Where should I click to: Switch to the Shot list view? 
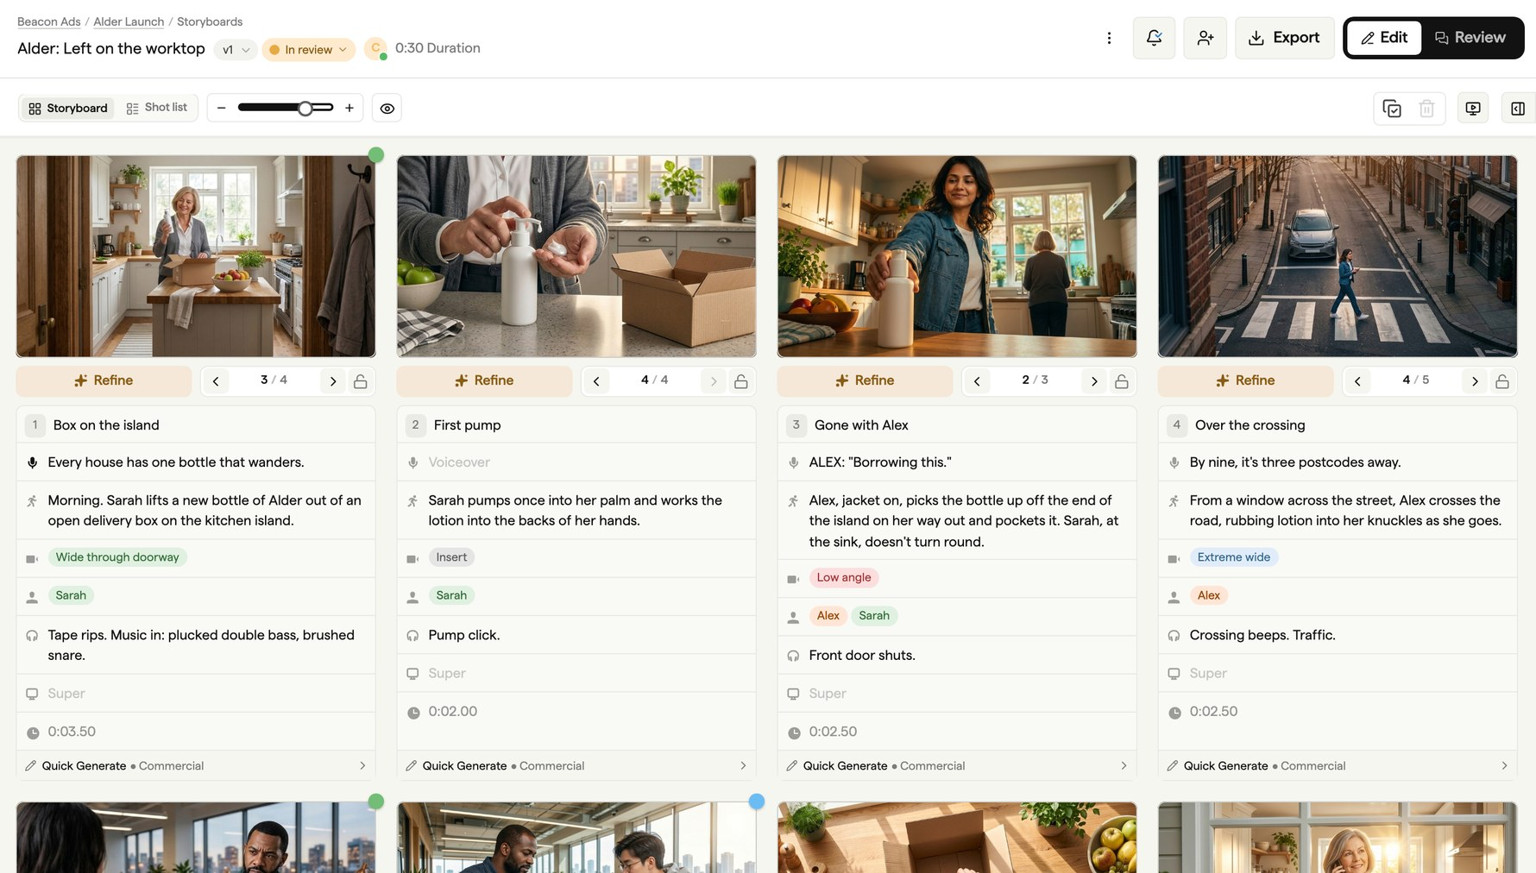[157, 108]
